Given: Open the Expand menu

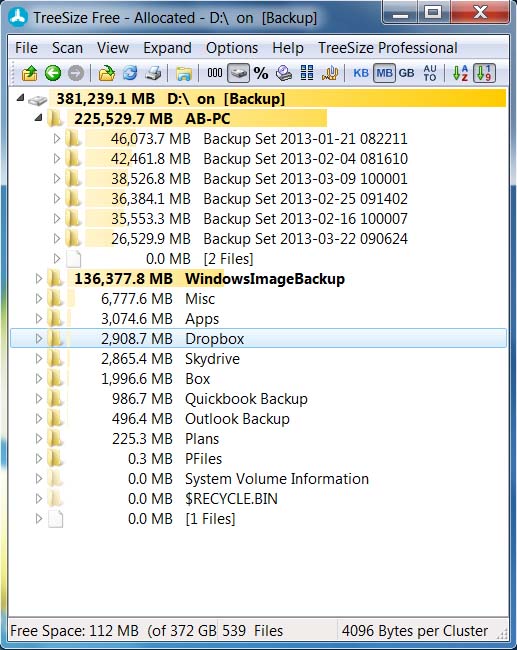Looking at the screenshot, I should click(x=167, y=48).
